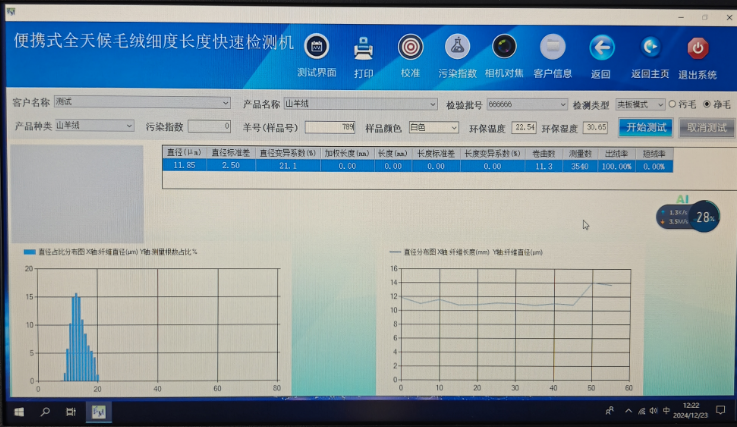Screen dimensions: 737x427
Task: Click the 返回 back arrow icon
Action: (x=601, y=47)
